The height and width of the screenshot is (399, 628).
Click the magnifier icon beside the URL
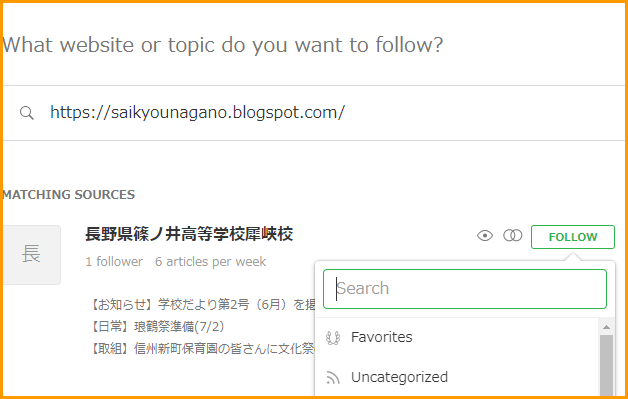(x=27, y=113)
